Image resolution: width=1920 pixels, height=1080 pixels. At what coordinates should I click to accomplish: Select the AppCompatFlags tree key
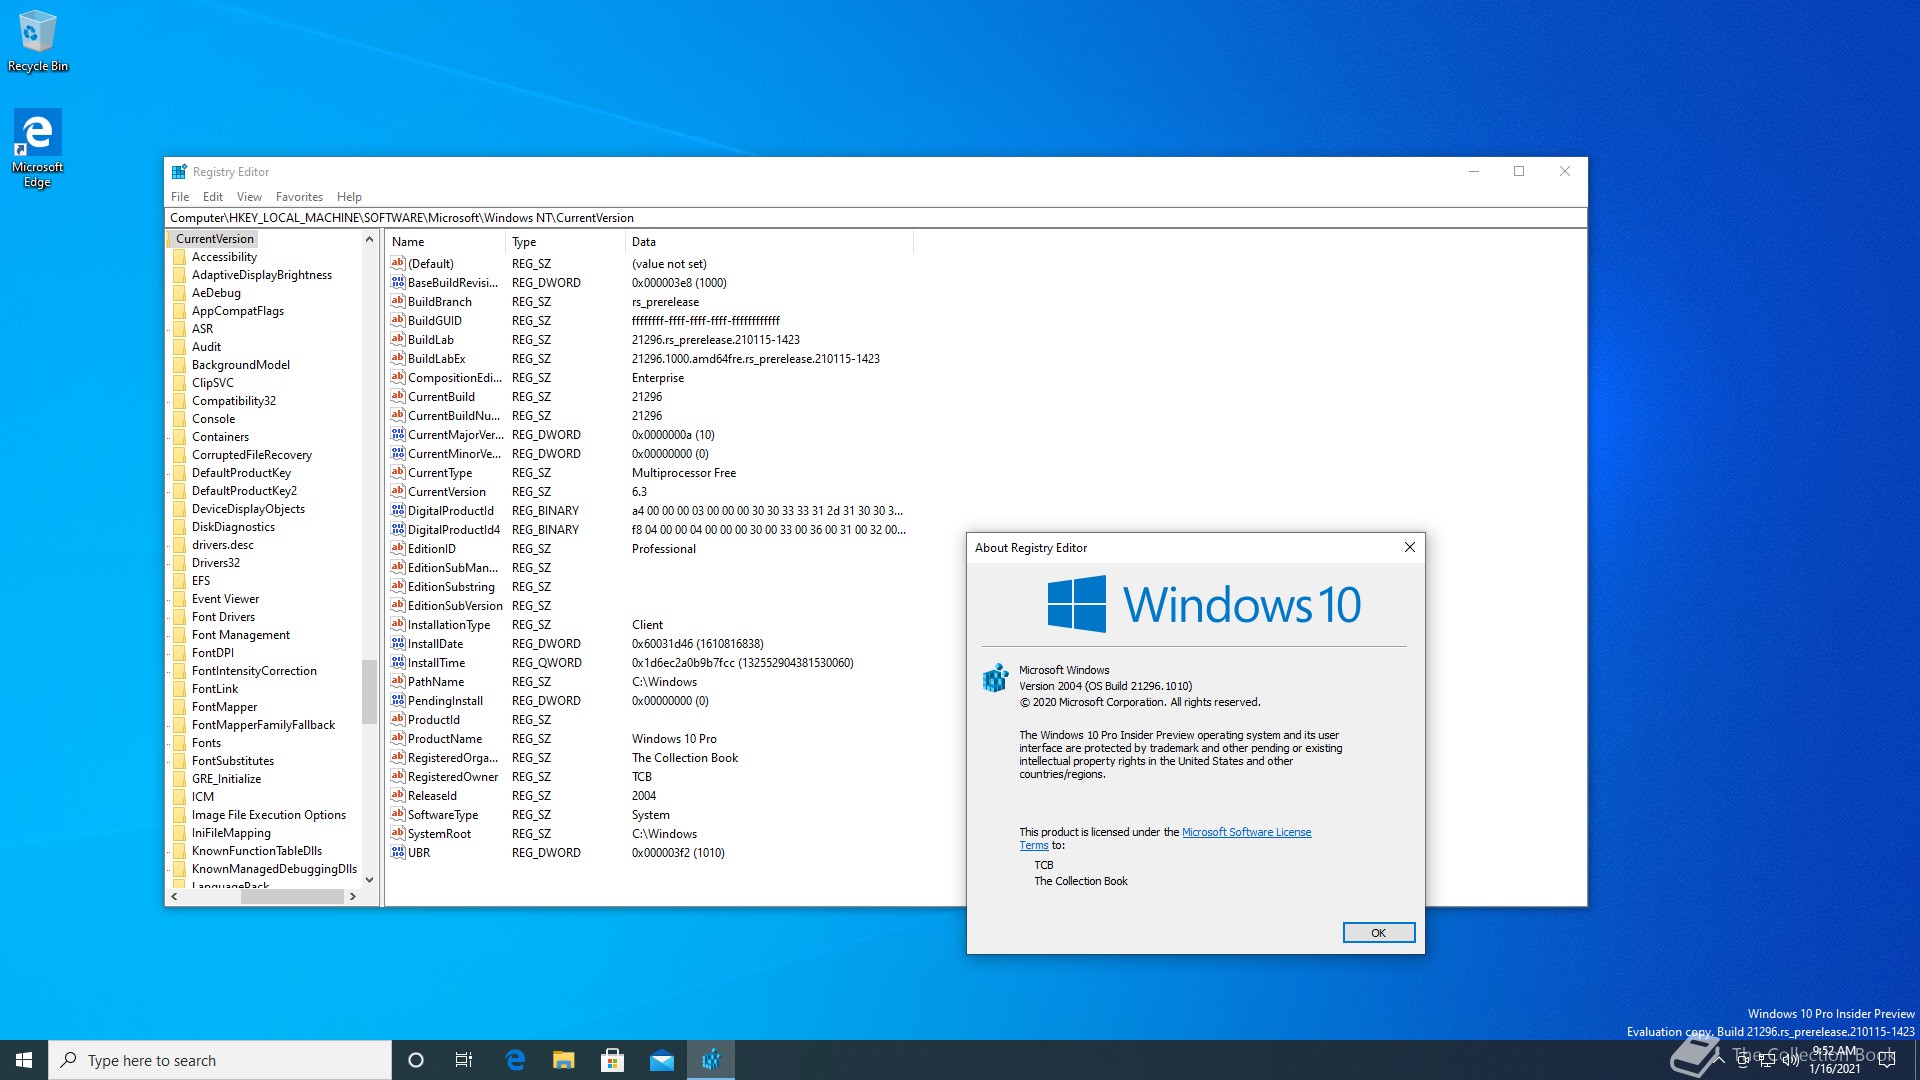click(x=238, y=311)
